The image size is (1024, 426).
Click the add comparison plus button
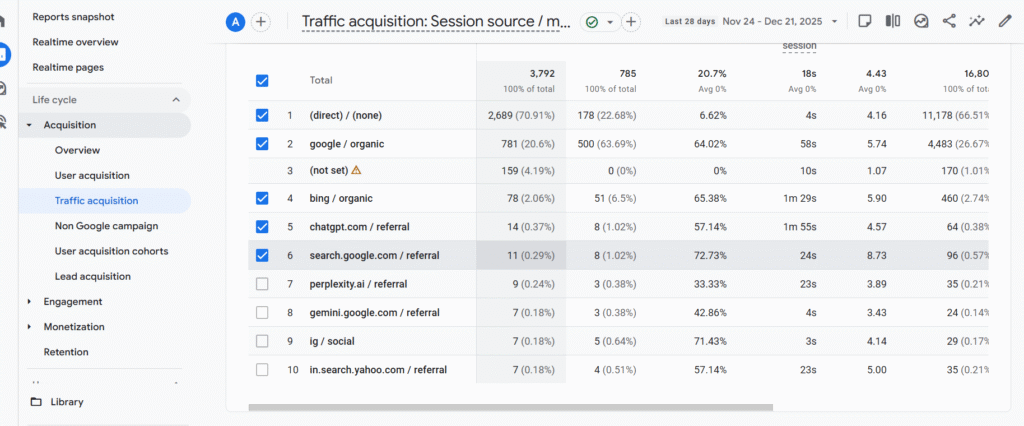261,22
